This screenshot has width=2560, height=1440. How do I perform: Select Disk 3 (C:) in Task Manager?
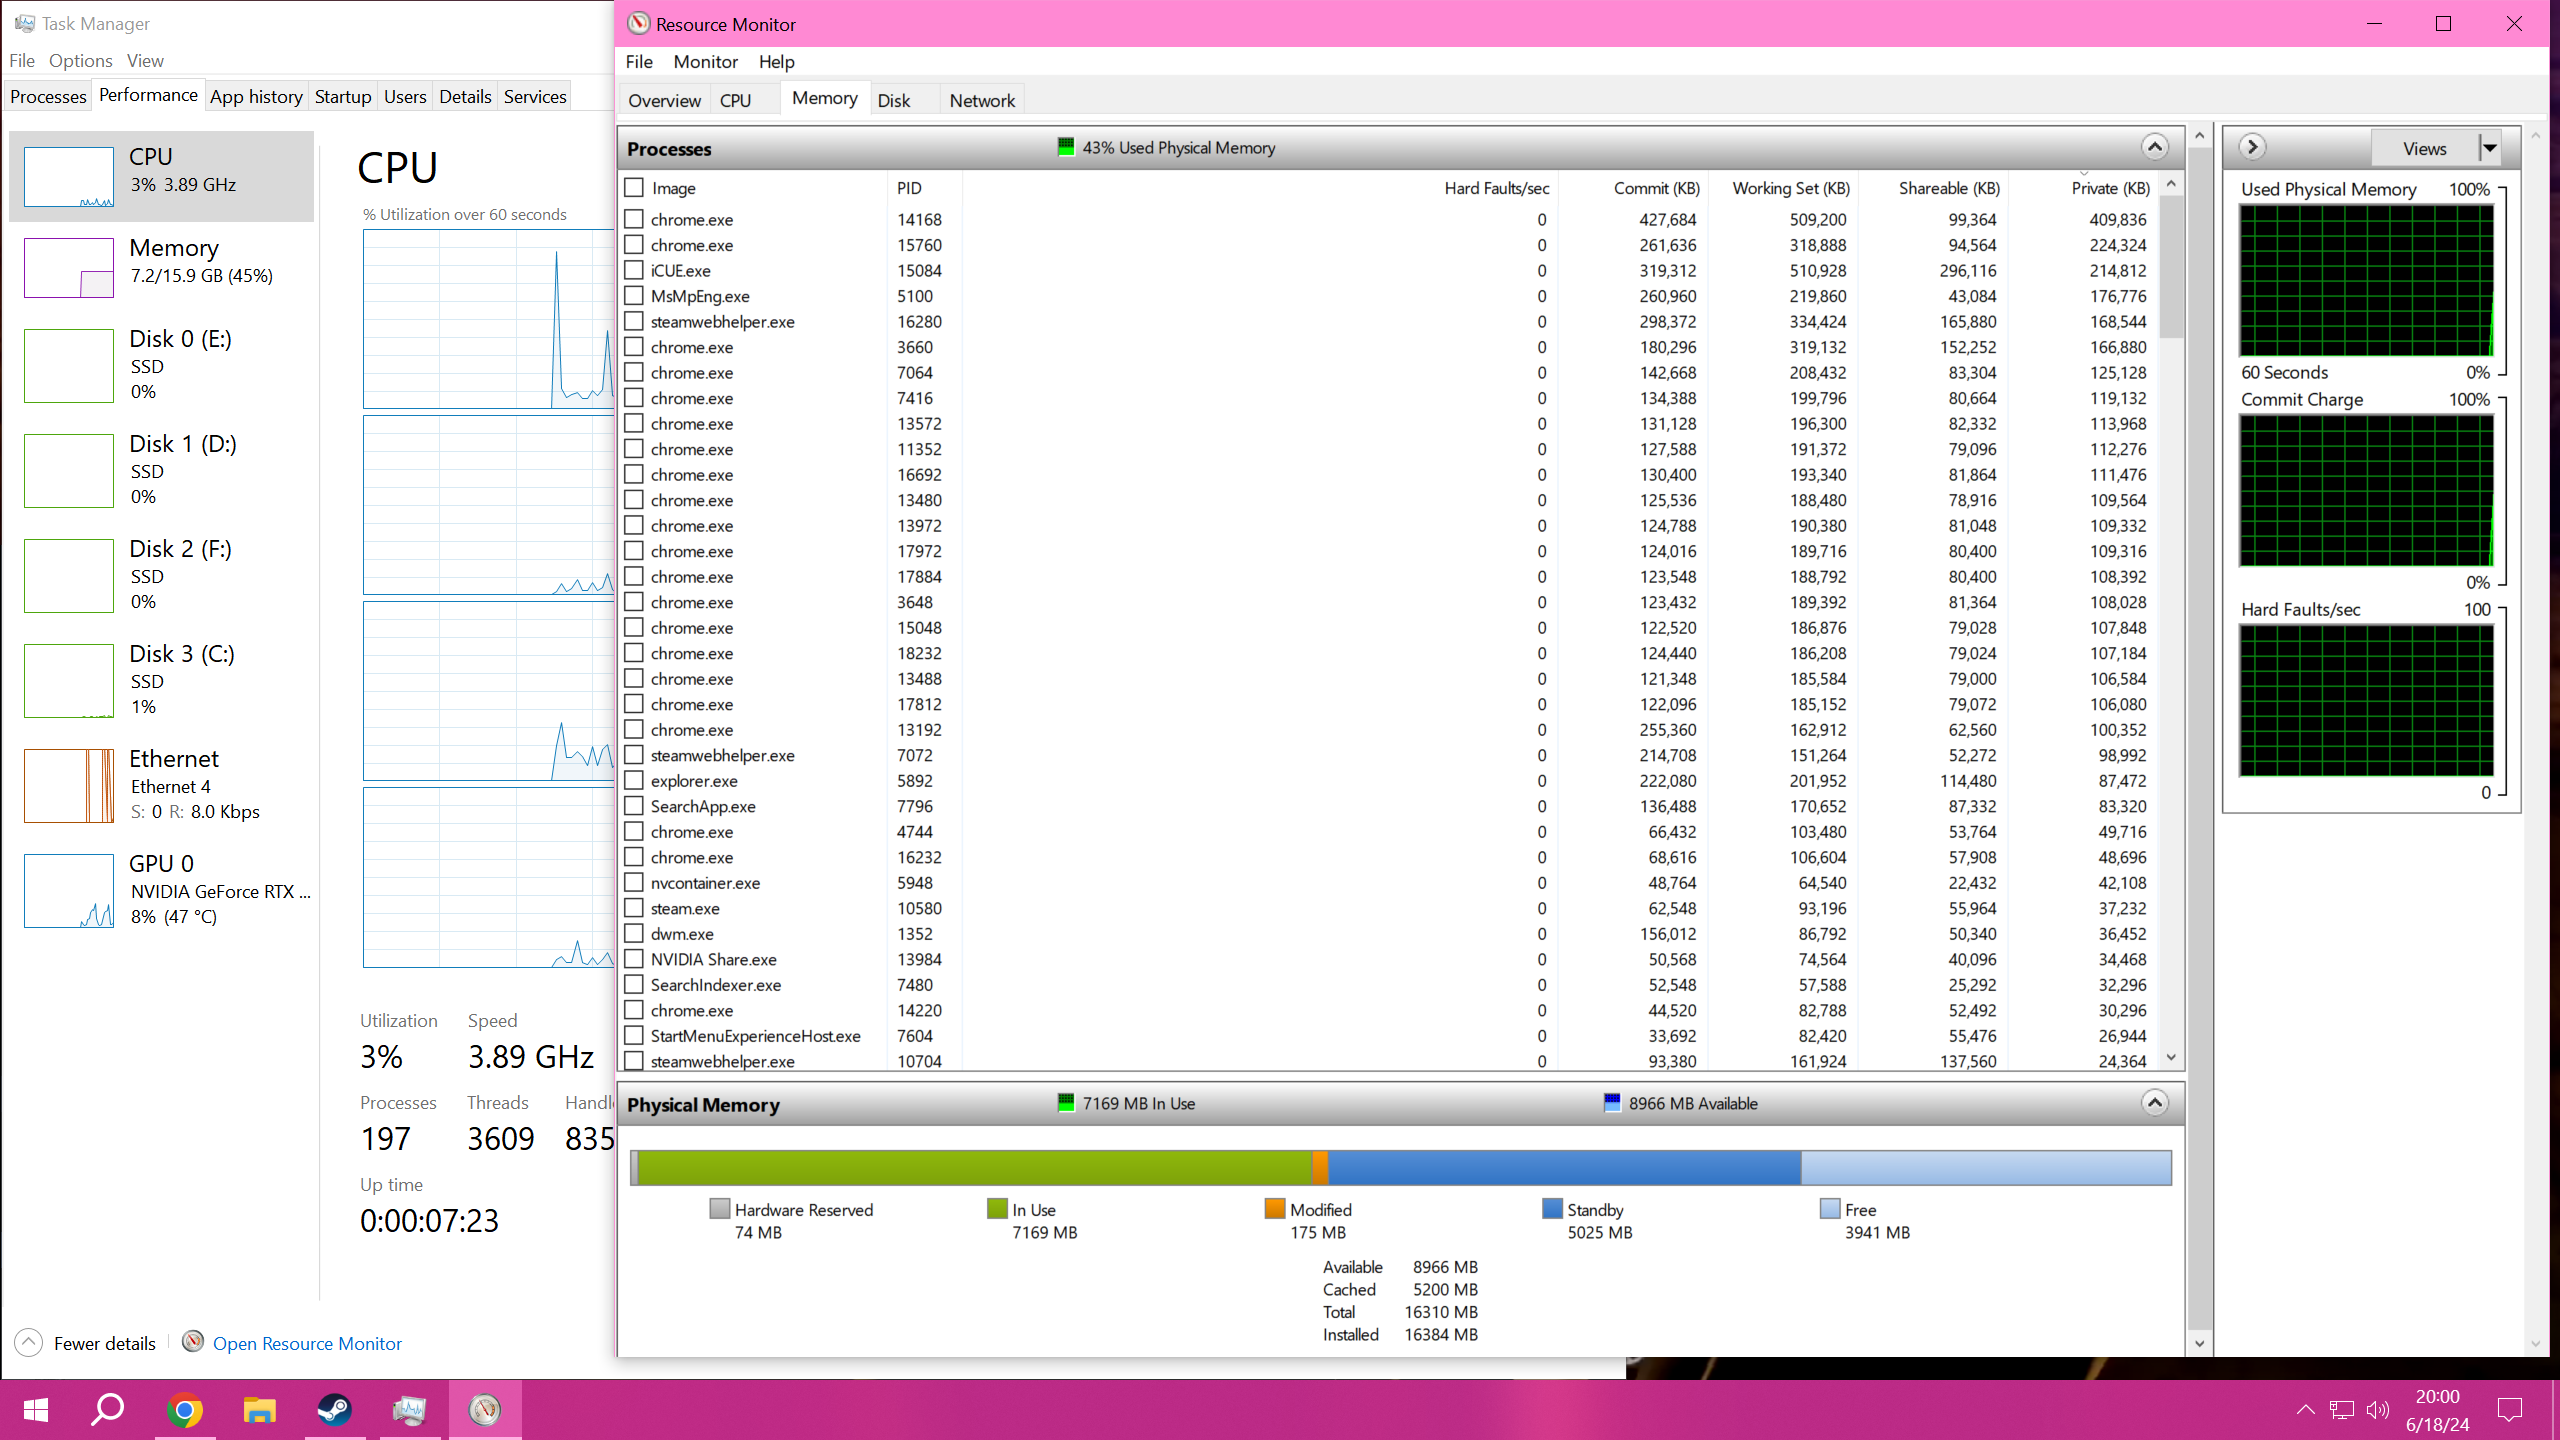tap(162, 680)
